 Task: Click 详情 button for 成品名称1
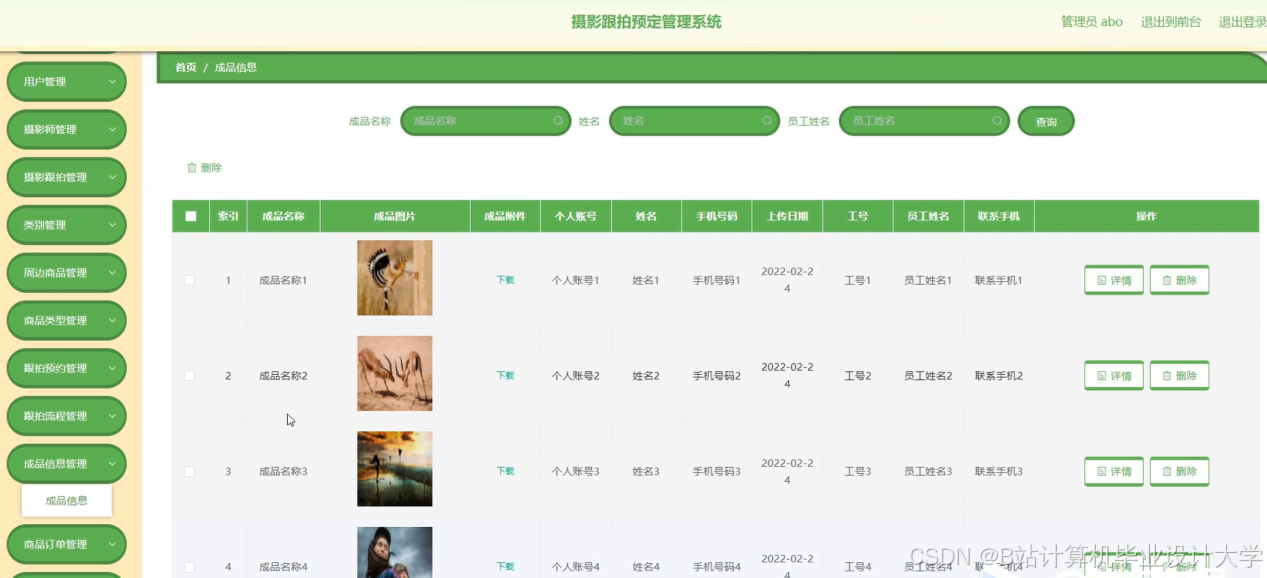pos(1114,281)
